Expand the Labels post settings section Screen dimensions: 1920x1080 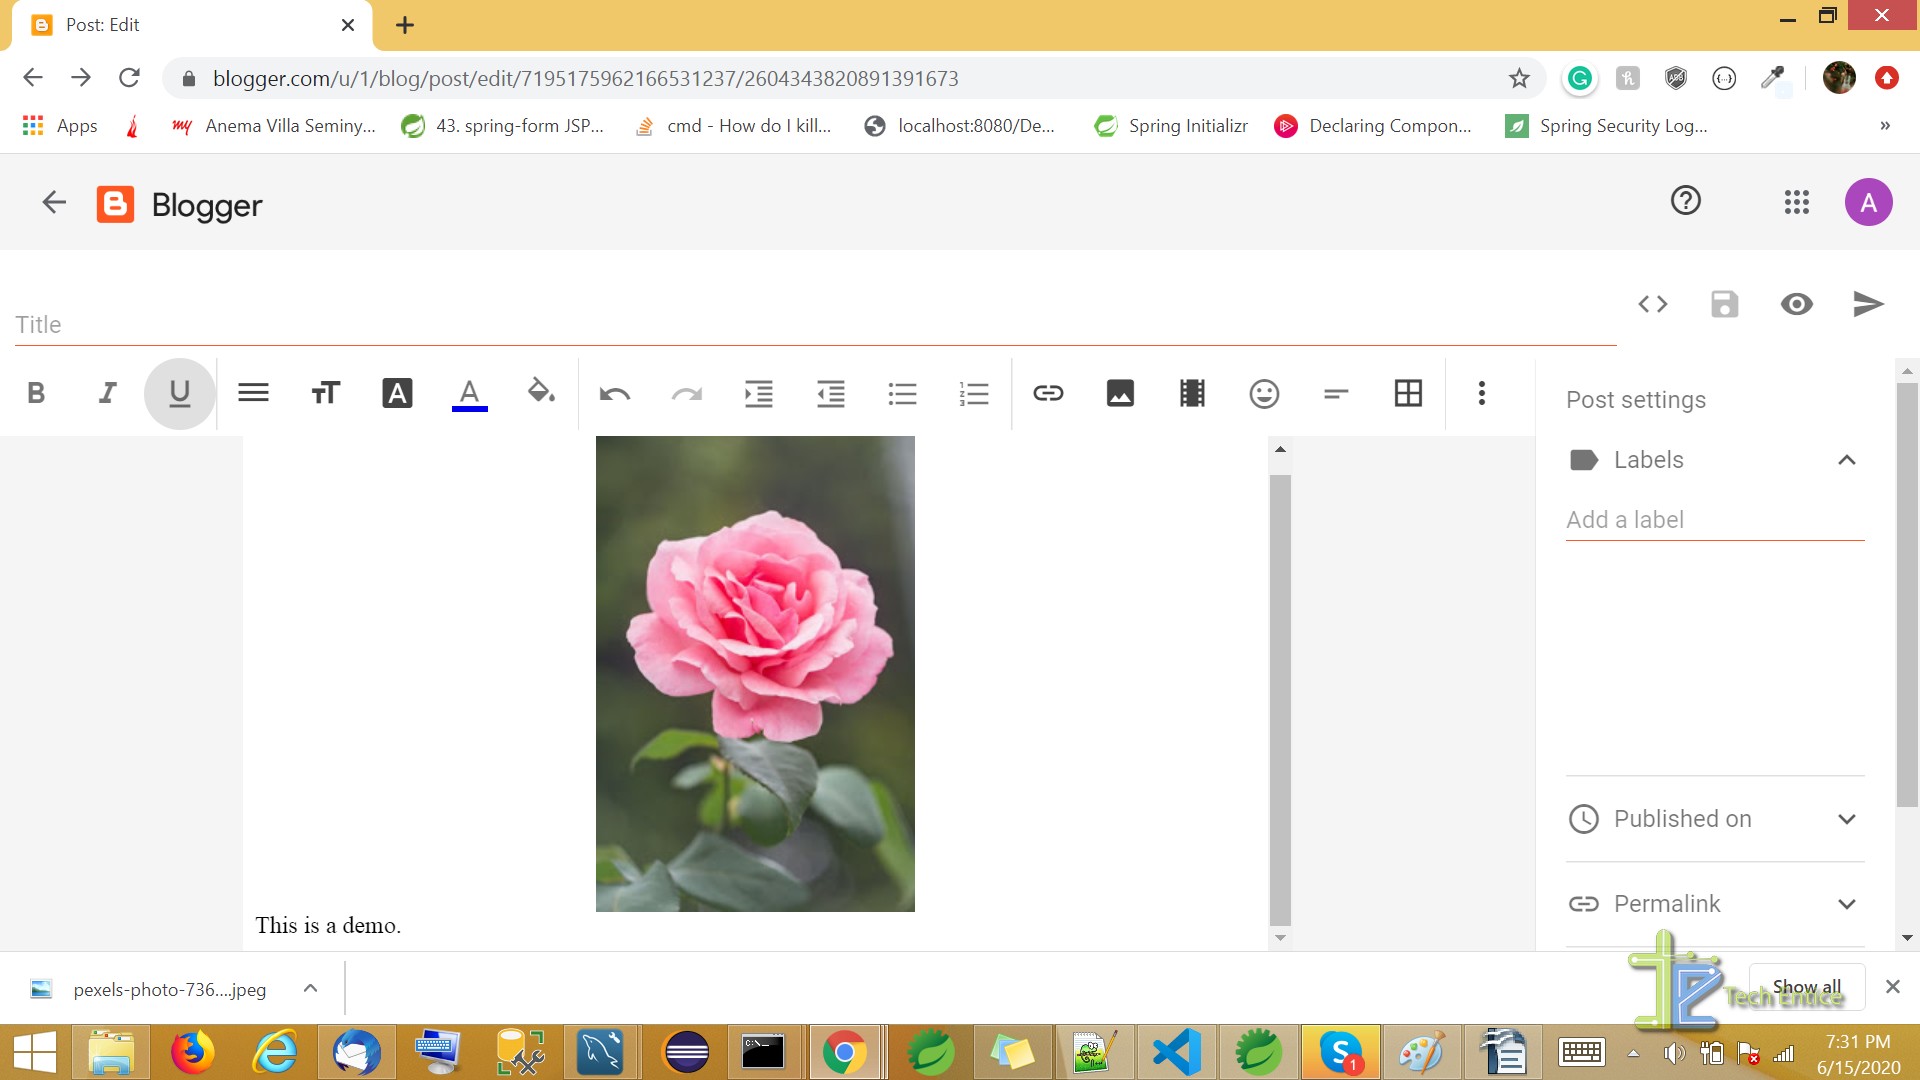1846,459
